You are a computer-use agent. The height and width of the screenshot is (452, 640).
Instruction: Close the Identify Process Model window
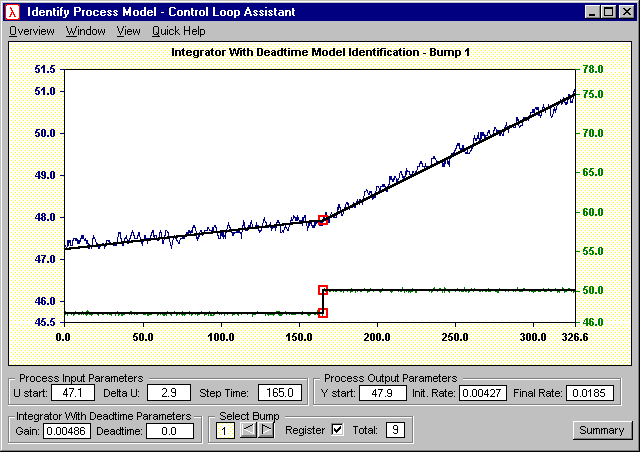[x=627, y=12]
